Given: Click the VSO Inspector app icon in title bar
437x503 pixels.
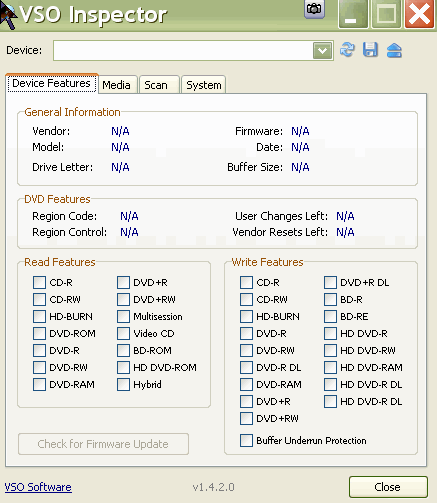Looking at the screenshot, I should click(x=8, y=15).
